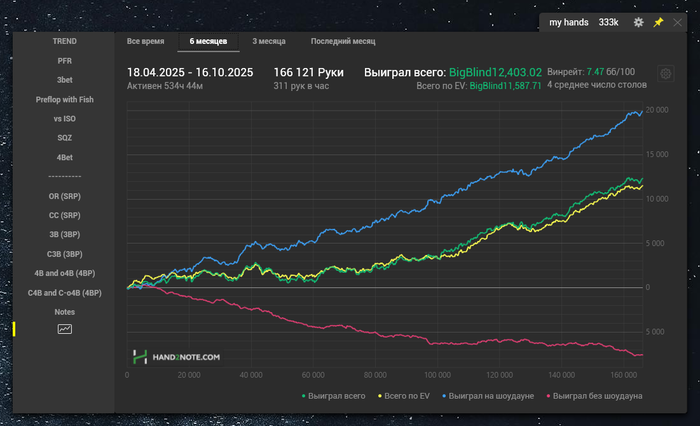Viewport: 700px width, 426px height.
Task: Click Активен 534ч 44м text
Action: tap(165, 86)
